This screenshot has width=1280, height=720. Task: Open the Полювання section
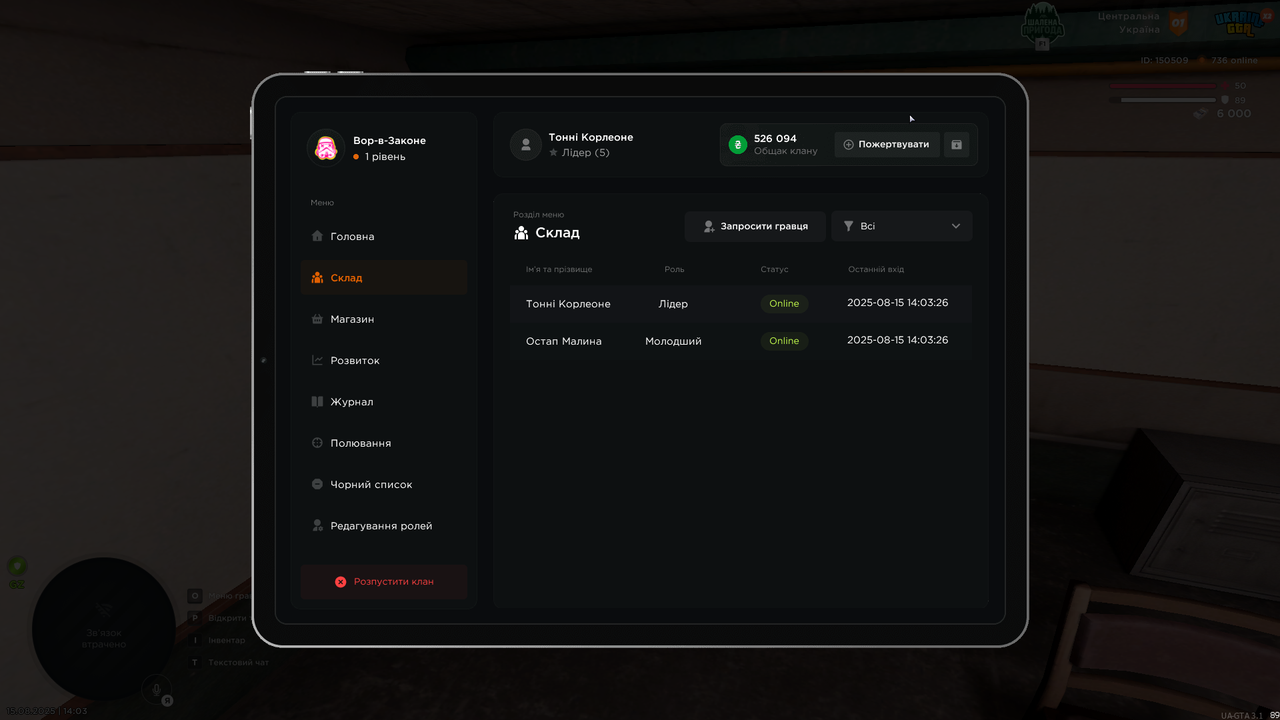[x=384, y=443]
